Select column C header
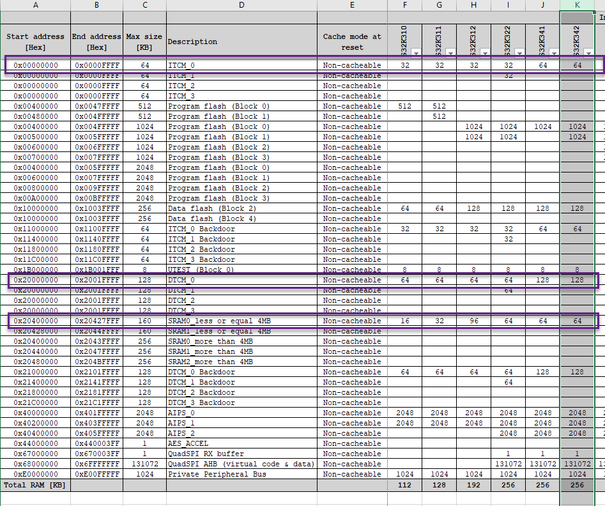The image size is (605, 506). 145,5
